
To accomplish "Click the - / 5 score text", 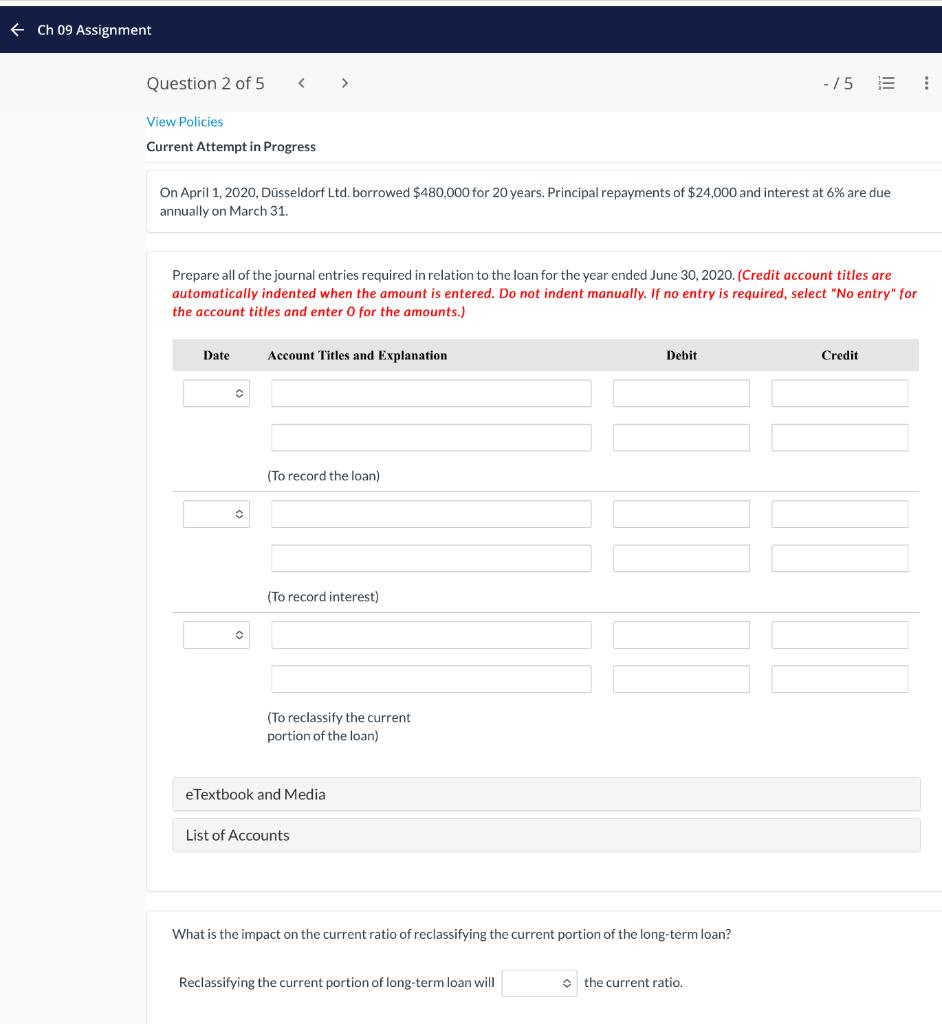I will pos(838,84).
